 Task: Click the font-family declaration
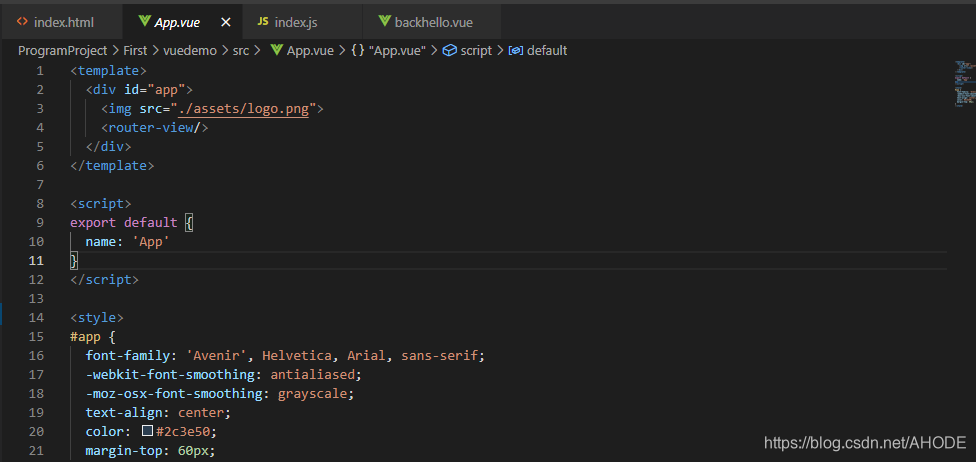[285, 356]
